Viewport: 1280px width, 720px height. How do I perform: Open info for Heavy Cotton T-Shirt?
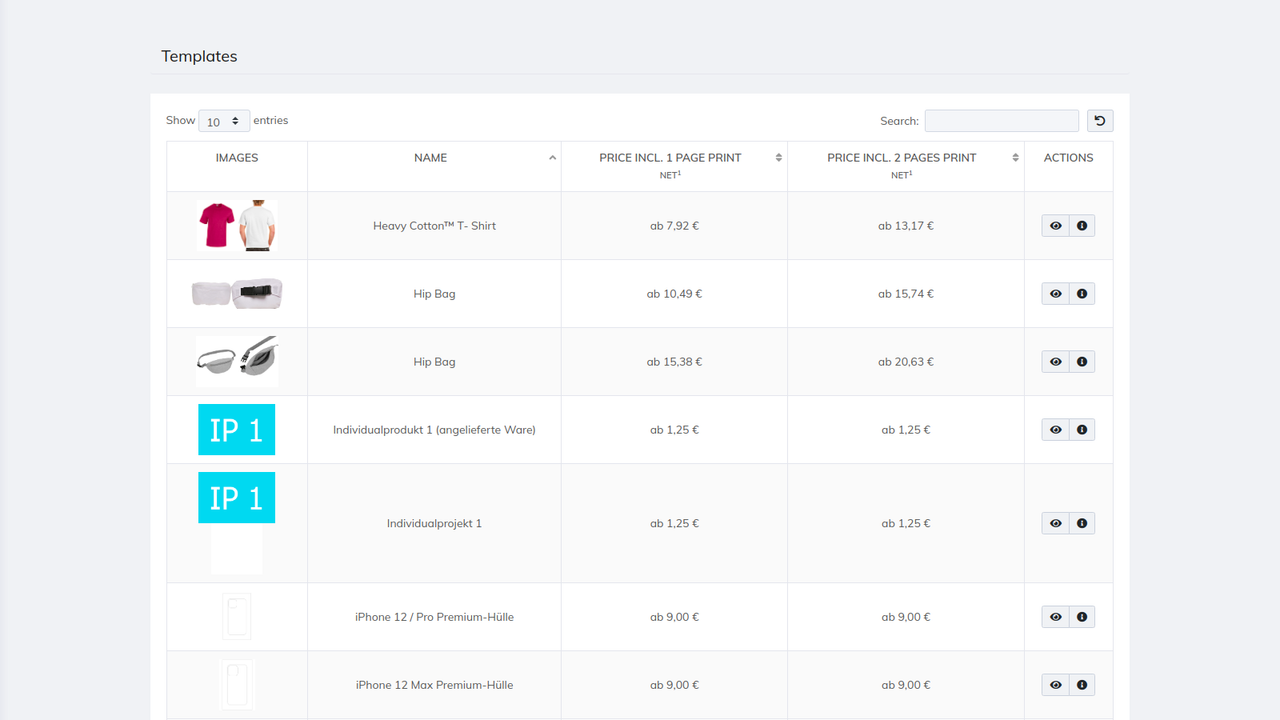(x=1082, y=226)
